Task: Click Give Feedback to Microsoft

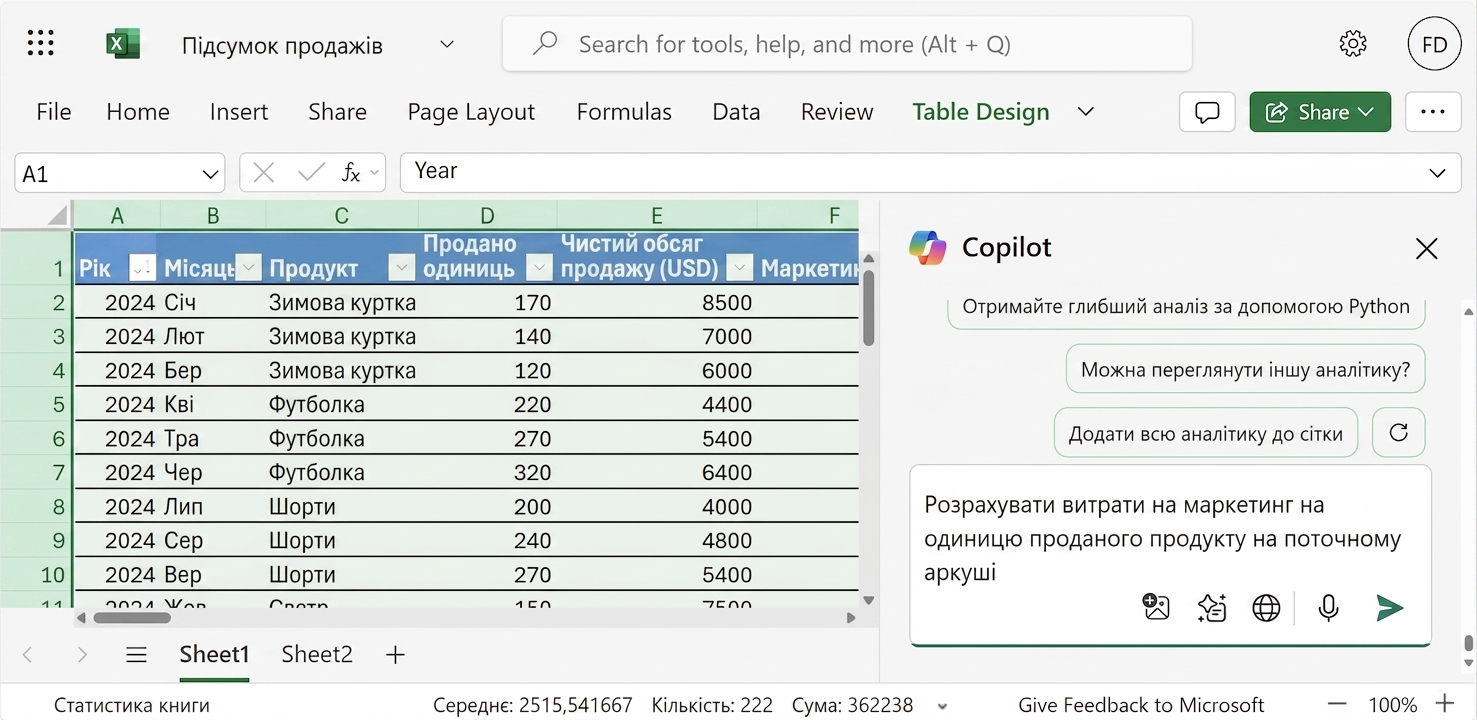Action: (1141, 705)
